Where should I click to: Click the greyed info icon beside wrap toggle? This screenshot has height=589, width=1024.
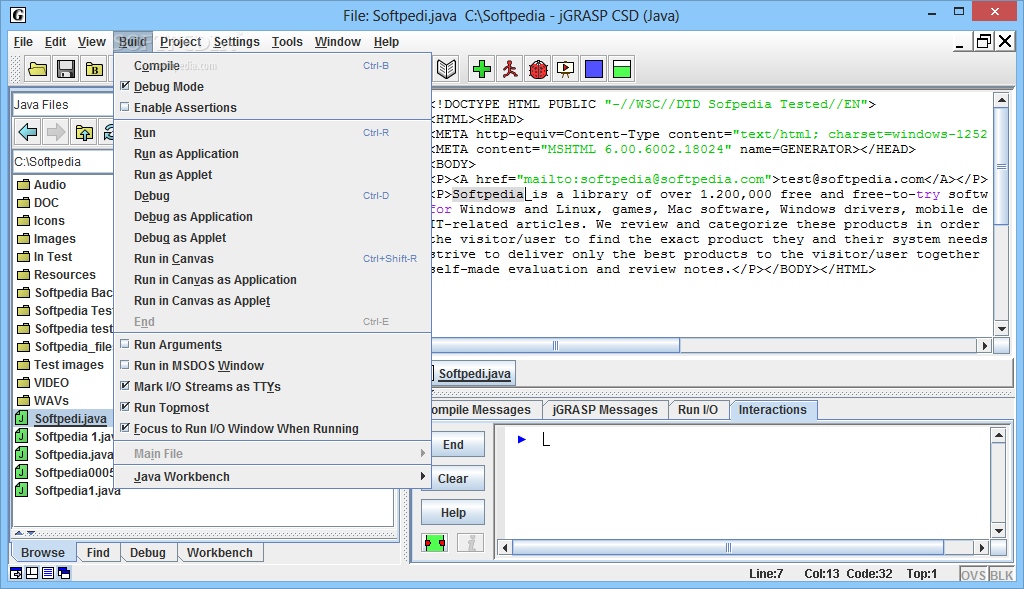[x=470, y=543]
